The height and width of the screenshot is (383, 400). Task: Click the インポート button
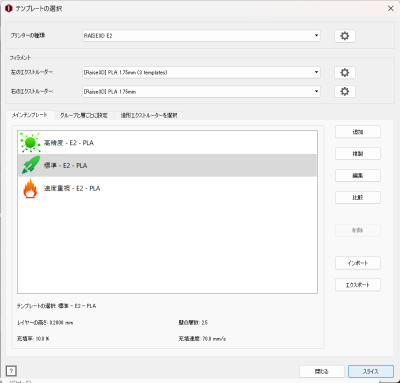pos(358,263)
